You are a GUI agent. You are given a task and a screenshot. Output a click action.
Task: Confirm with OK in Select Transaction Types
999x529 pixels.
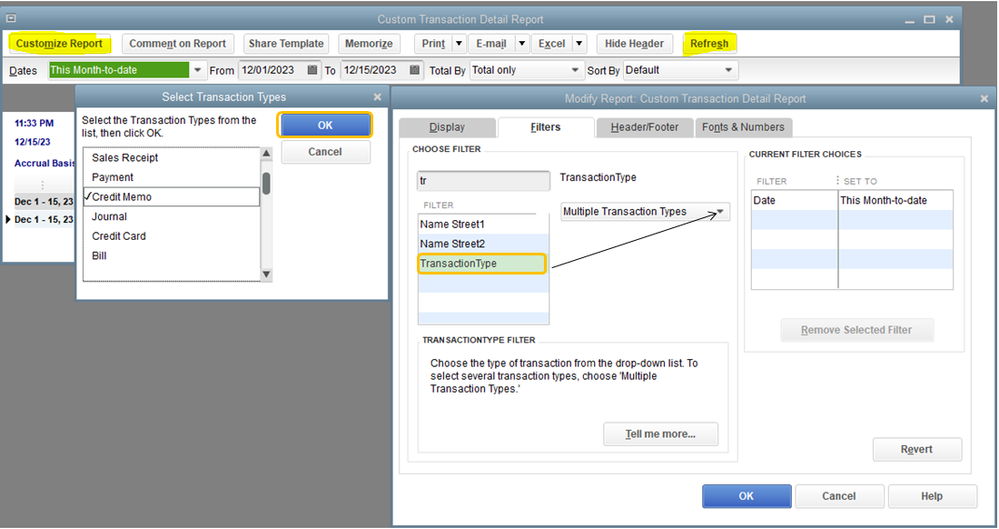click(325, 125)
